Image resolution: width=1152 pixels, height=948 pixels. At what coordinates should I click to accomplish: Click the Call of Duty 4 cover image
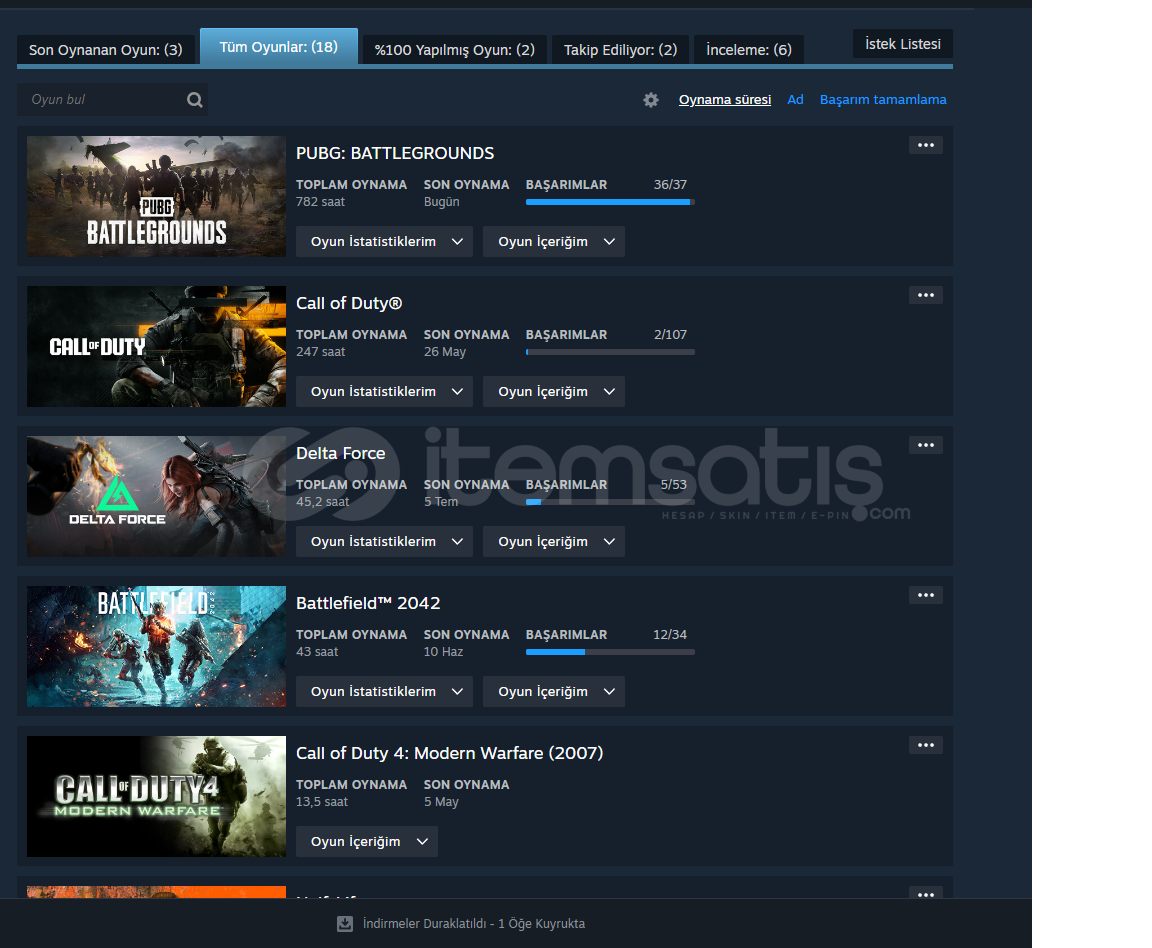point(156,796)
